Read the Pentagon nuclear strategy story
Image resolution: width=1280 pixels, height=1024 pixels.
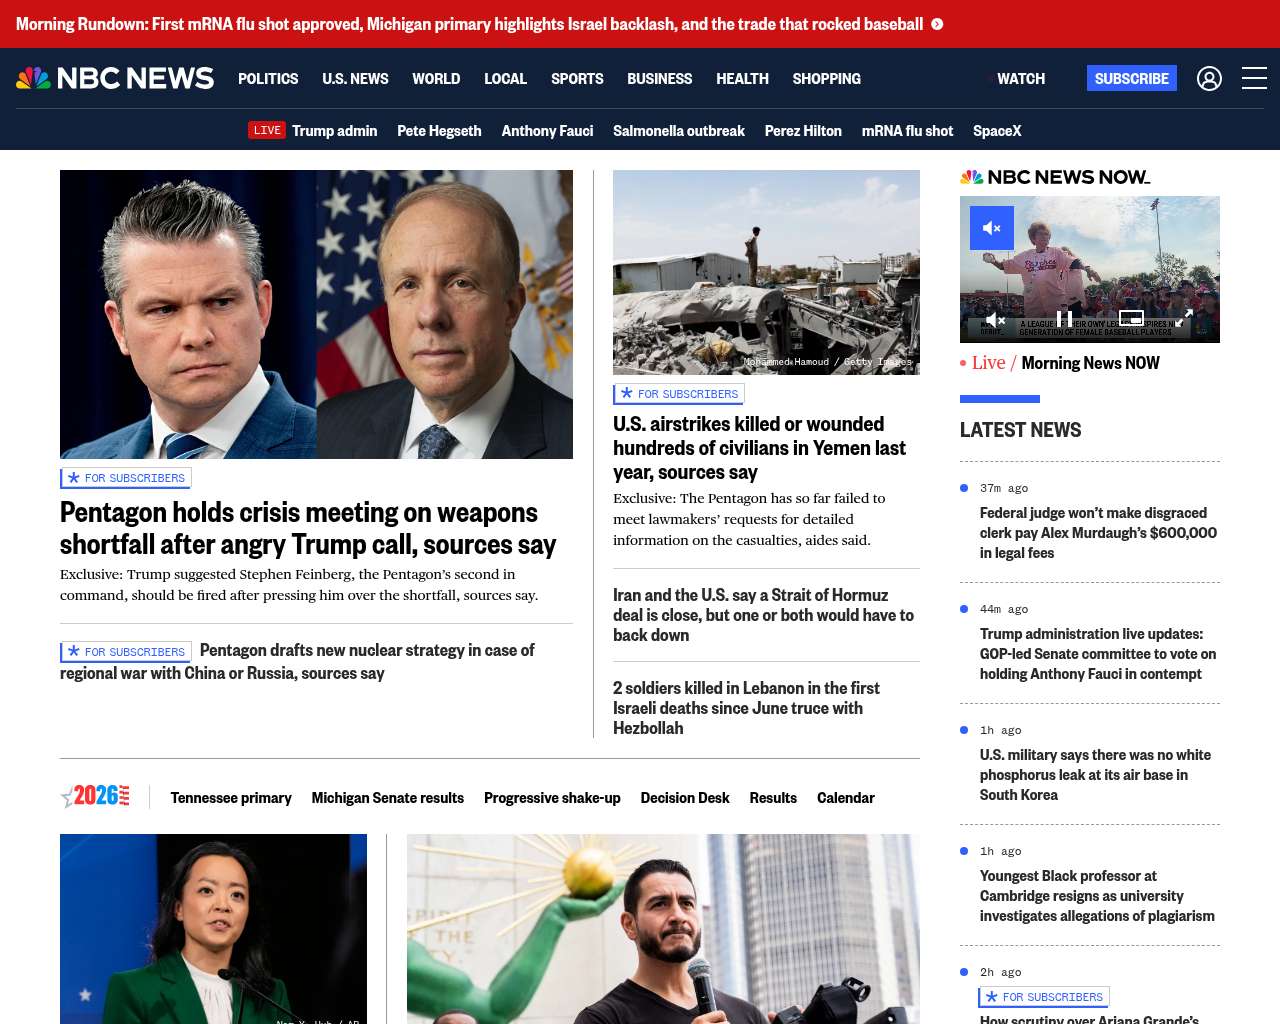[297, 661]
